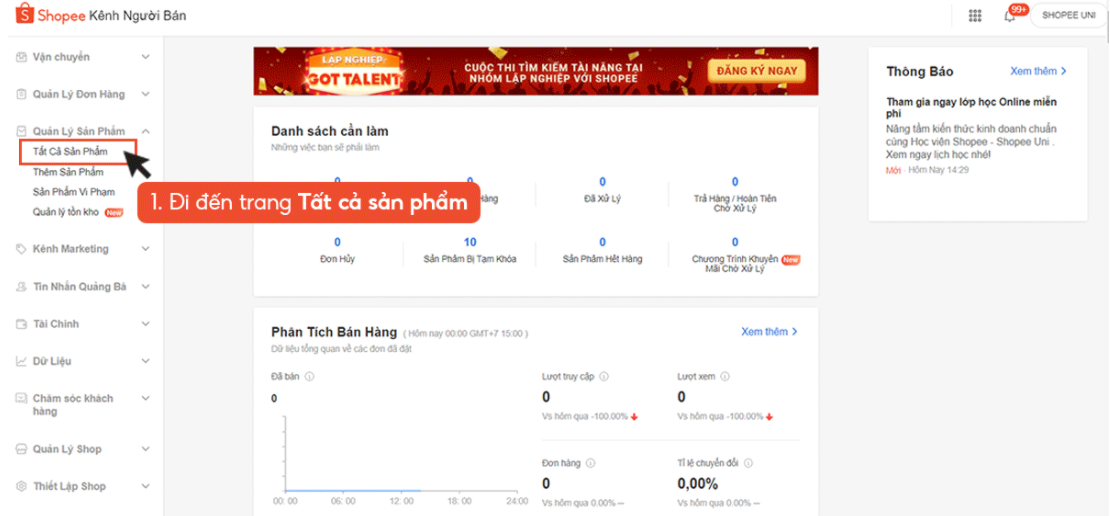1110x516 pixels.
Task: Expand the Tin Nhắn Quảng Bá section
Action: point(145,287)
